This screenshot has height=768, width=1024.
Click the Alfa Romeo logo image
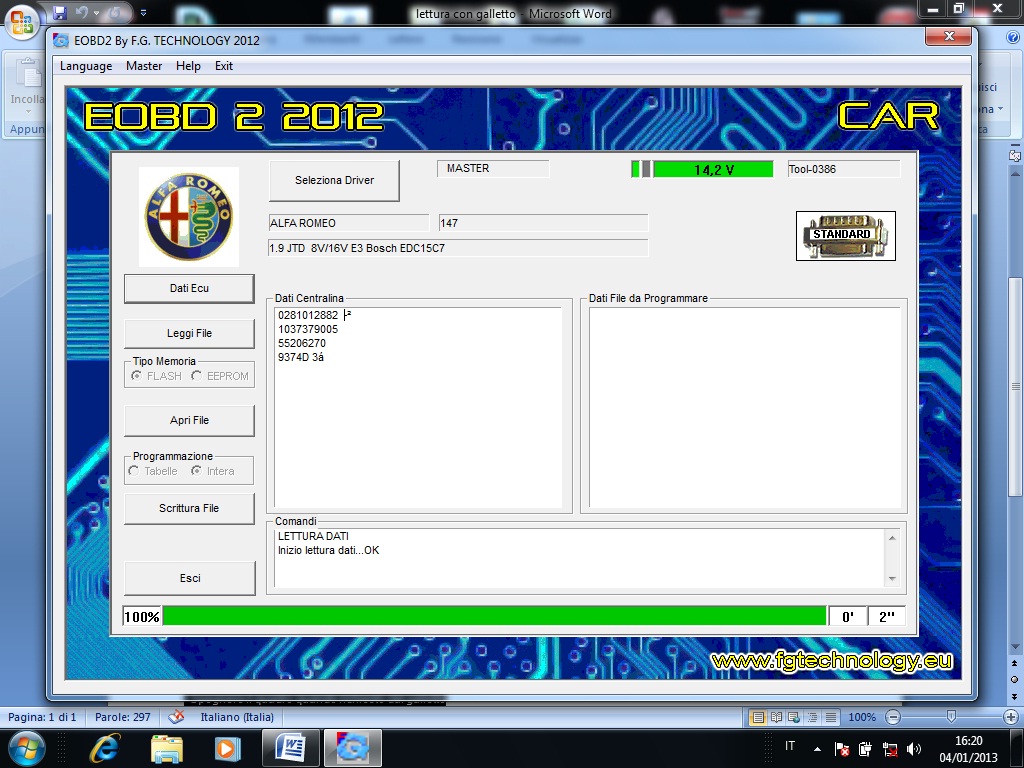[x=189, y=217]
